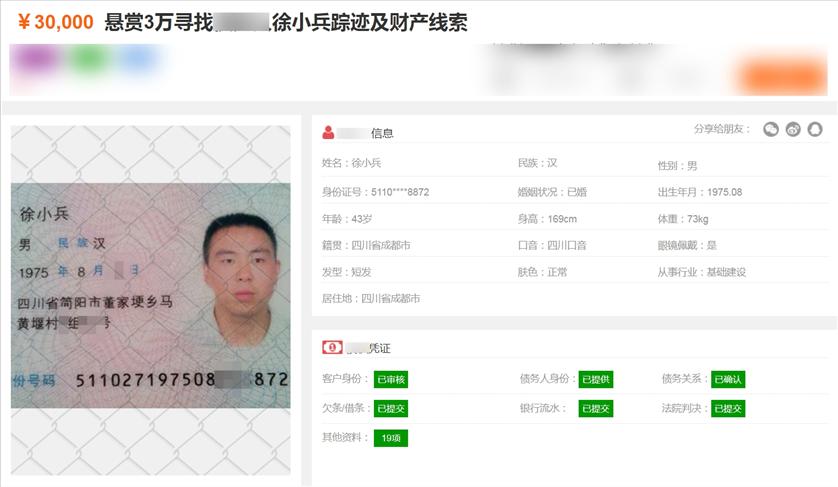Click the 分享给朋友 label
Viewport: 838px width, 487px height.
pyautogui.click(x=722, y=129)
